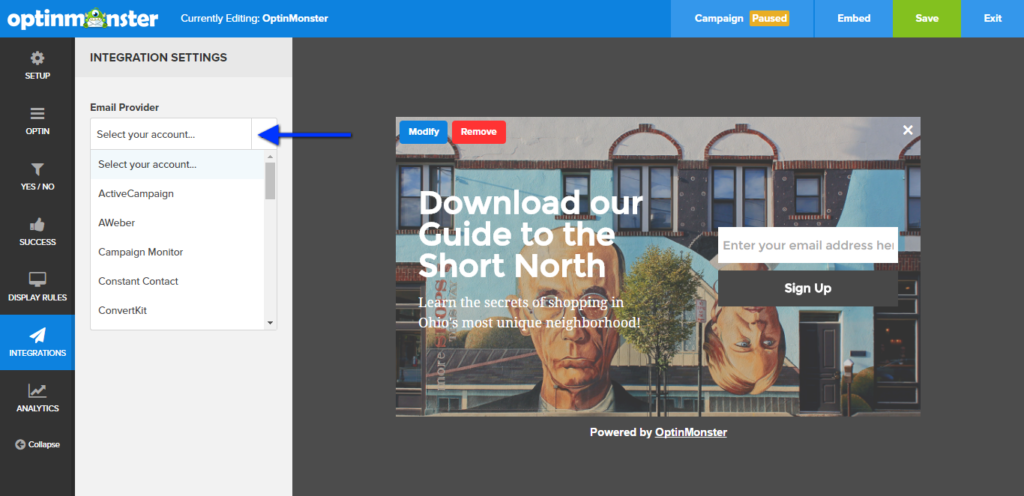
Task: Choose Campaign Monitor from the list
Action: 177,252
